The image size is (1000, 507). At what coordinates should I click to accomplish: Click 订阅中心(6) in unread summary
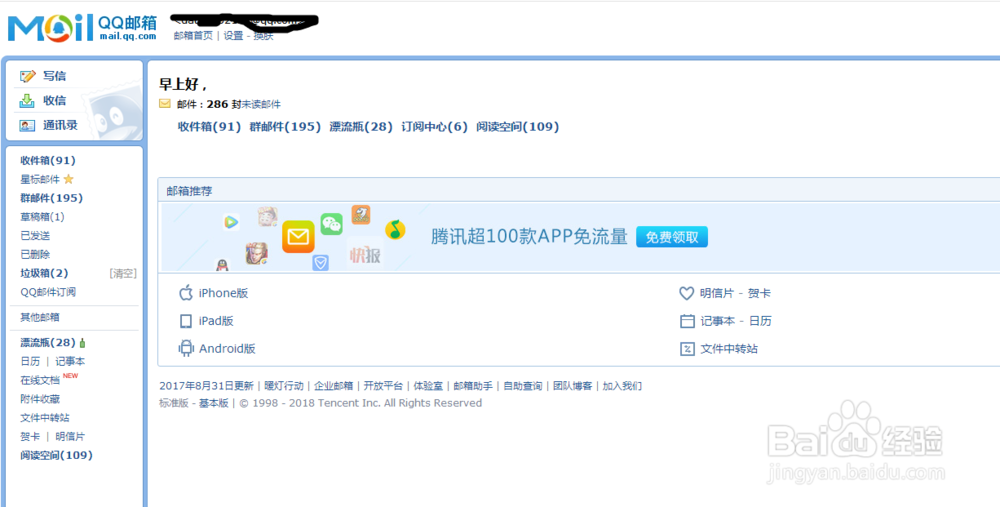[x=434, y=127]
